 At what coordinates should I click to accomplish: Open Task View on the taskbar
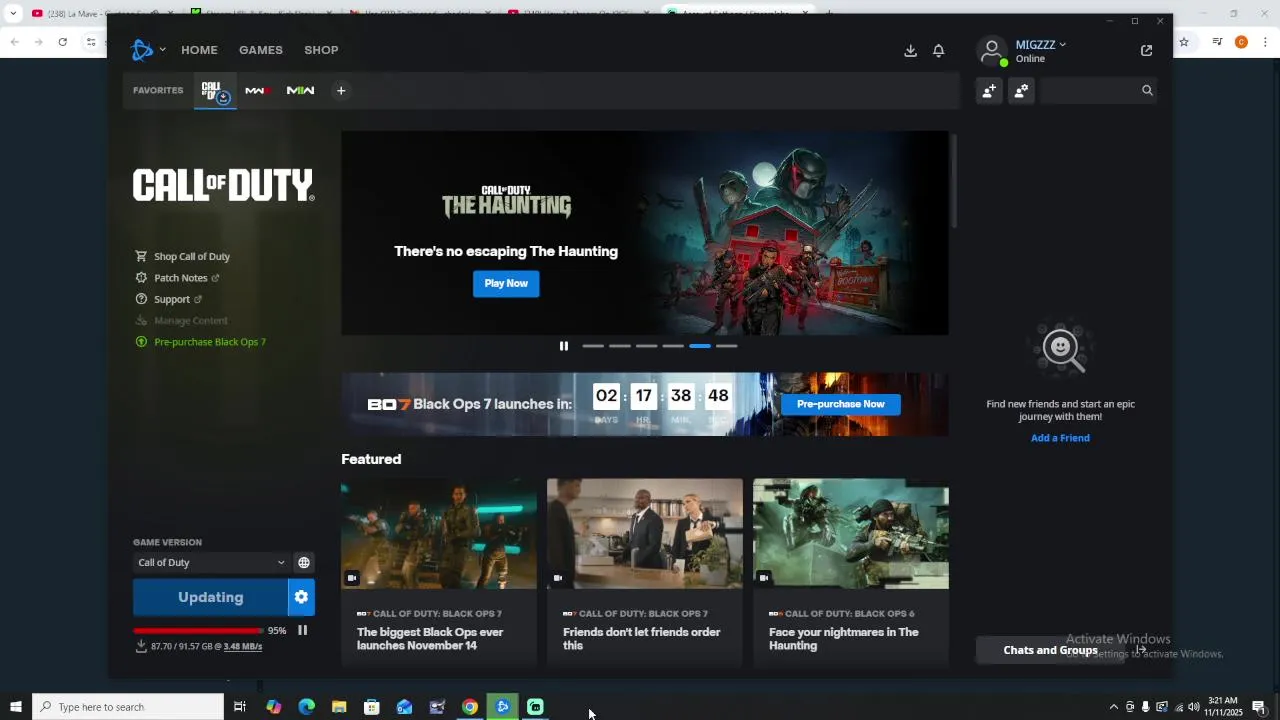click(x=240, y=707)
